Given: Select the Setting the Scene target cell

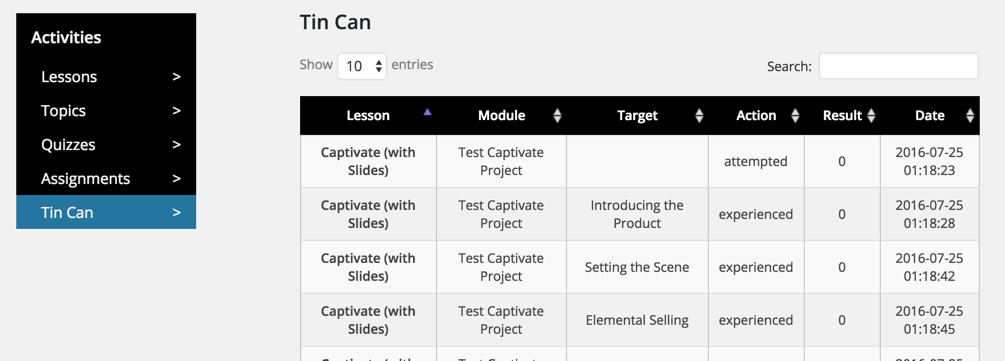Looking at the screenshot, I should (637, 267).
